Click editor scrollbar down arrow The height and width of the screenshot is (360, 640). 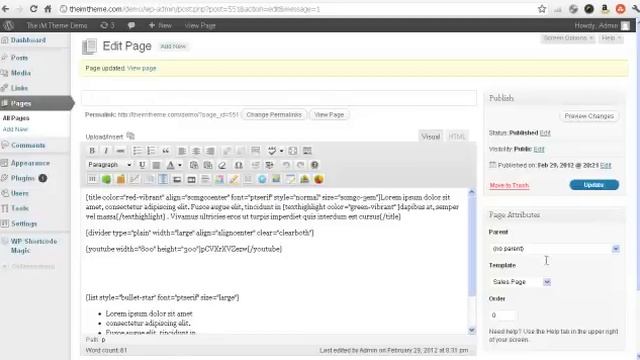[472, 330]
